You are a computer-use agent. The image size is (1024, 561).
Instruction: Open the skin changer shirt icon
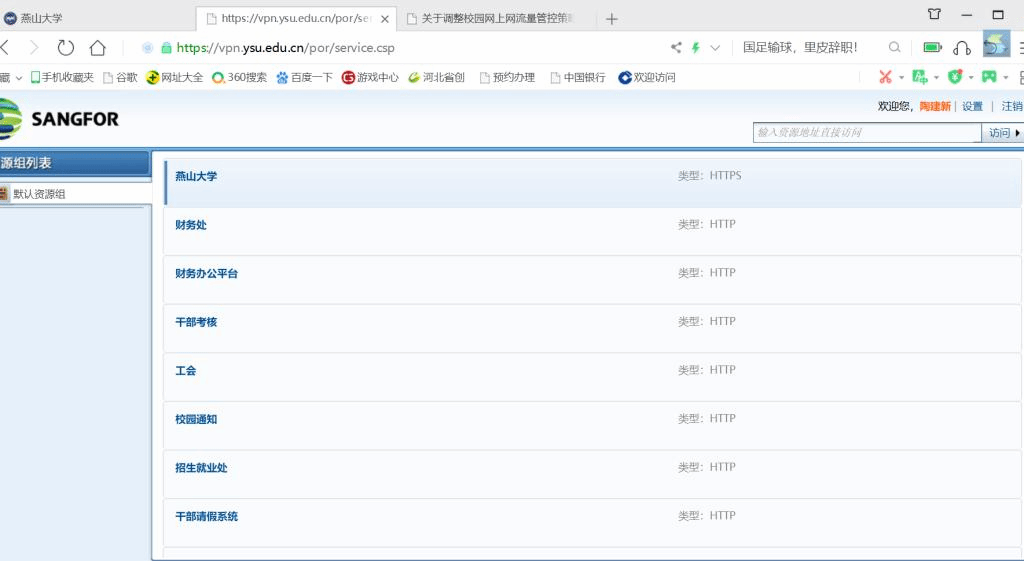(934, 14)
